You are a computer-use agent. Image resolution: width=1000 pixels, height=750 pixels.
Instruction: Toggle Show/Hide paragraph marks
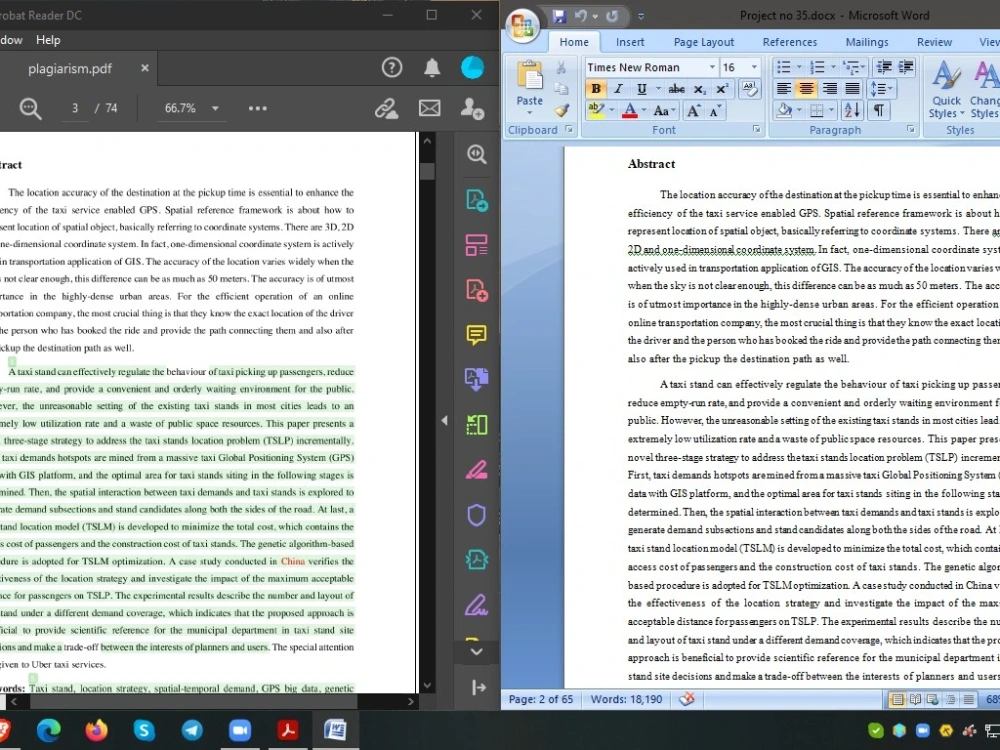[879, 110]
